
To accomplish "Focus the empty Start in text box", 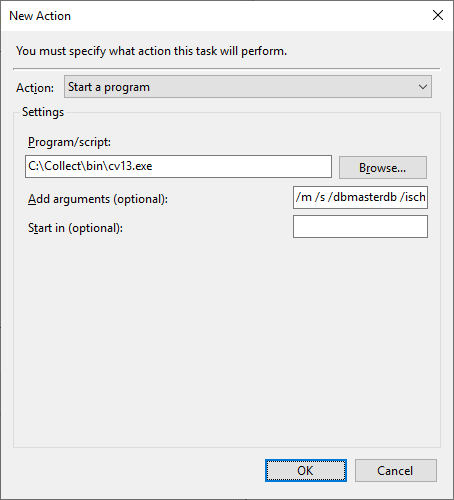I will point(360,227).
